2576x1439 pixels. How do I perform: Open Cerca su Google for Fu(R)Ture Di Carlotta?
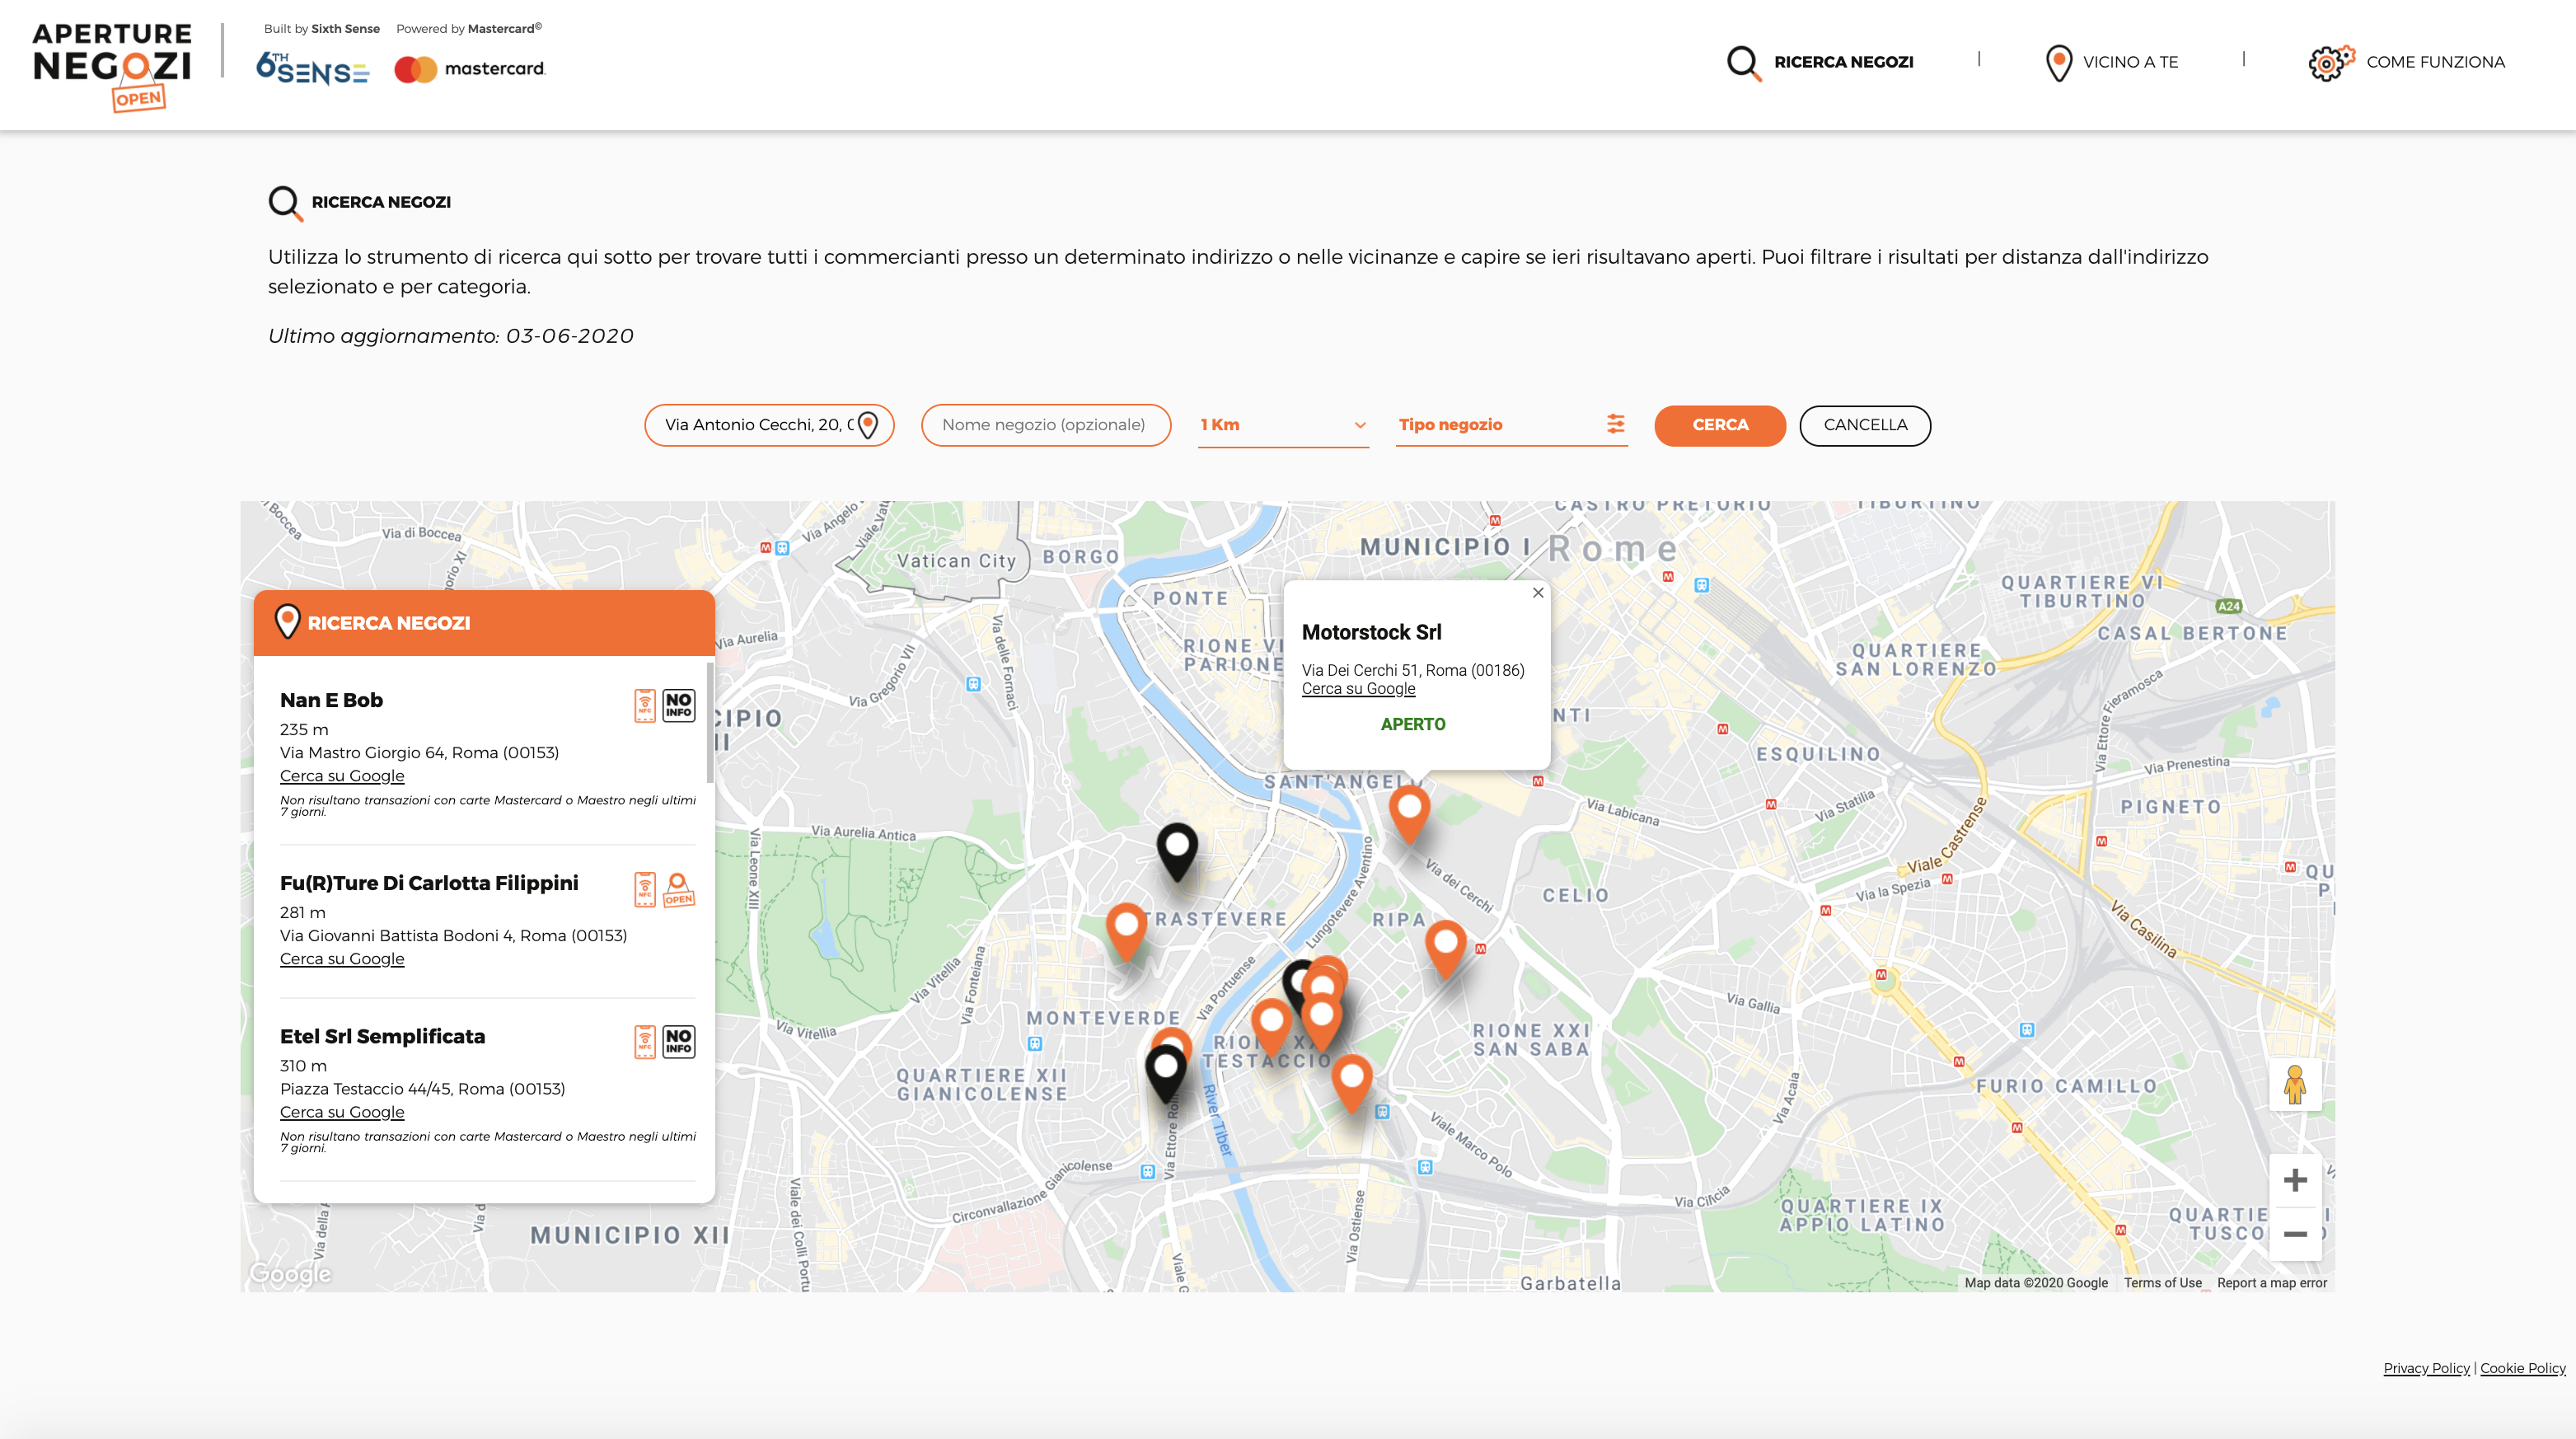pos(342,959)
